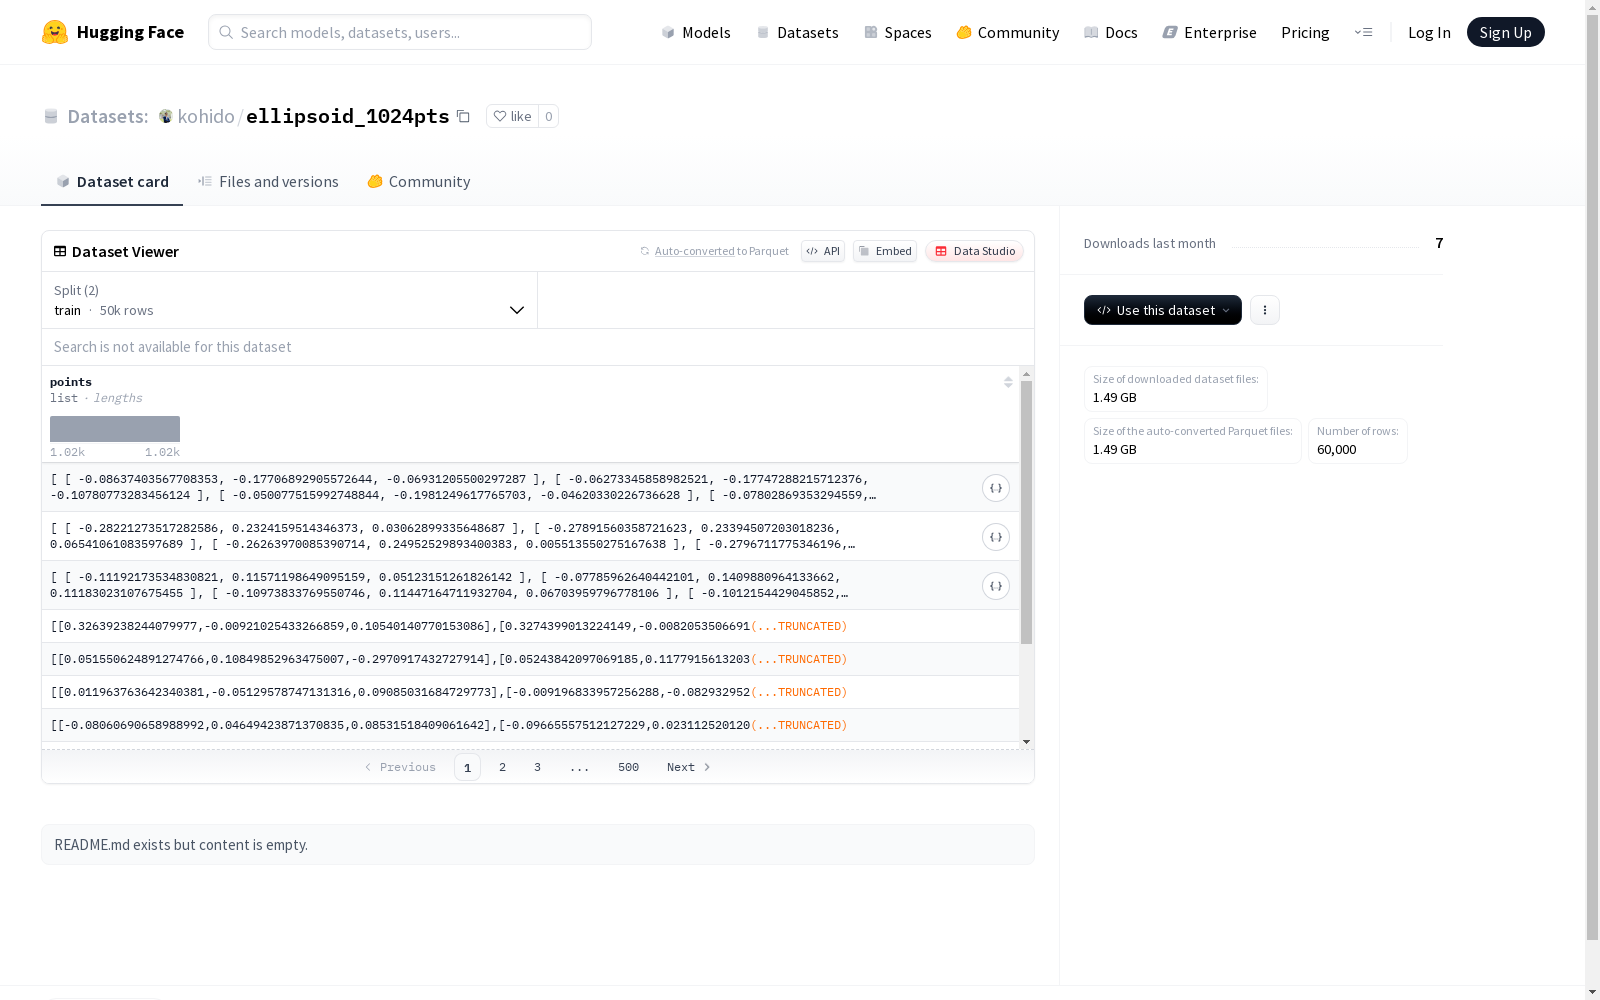
Task: Jump to viewer page 500
Action: 628,767
